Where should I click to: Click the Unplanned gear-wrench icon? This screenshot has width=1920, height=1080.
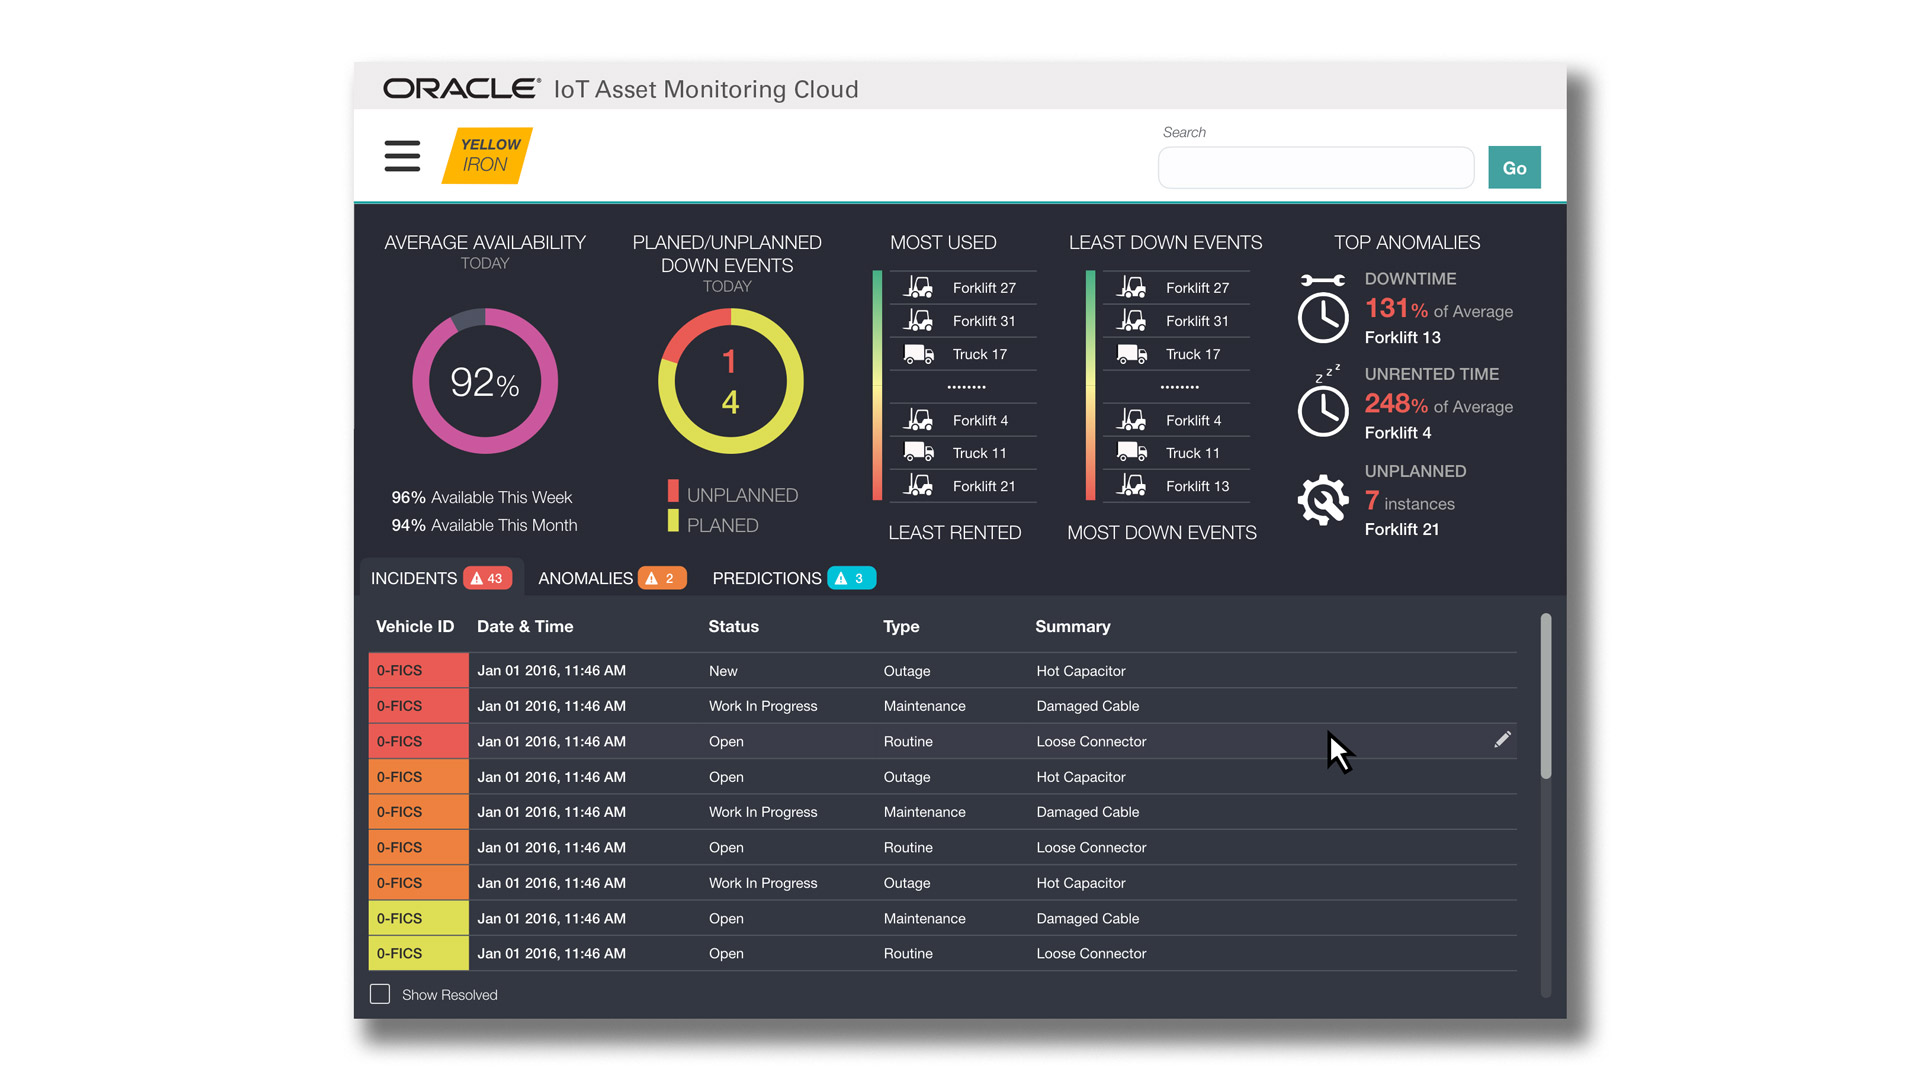tap(1322, 500)
